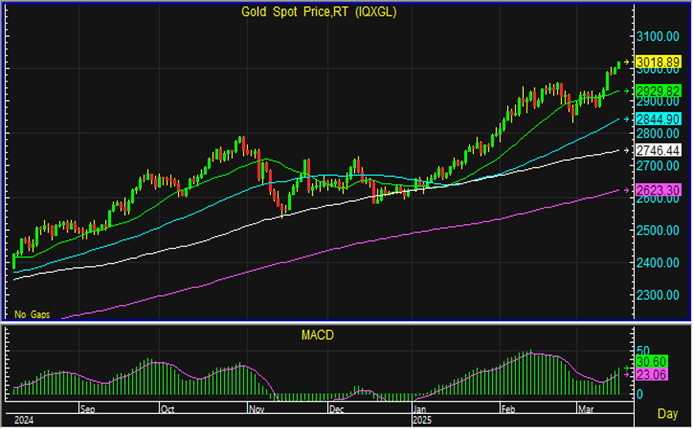Click the cyan arrow marker beside 2844.90
Screen dimensions: 693x429
[x=627, y=119]
